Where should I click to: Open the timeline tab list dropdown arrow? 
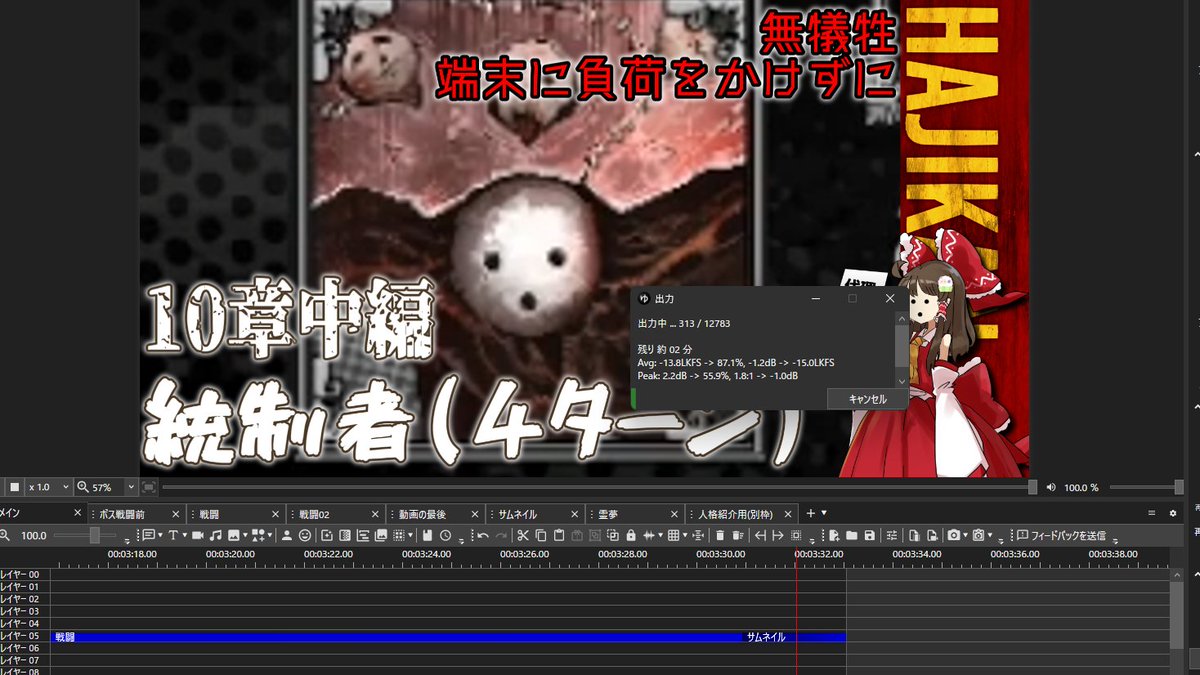click(824, 513)
